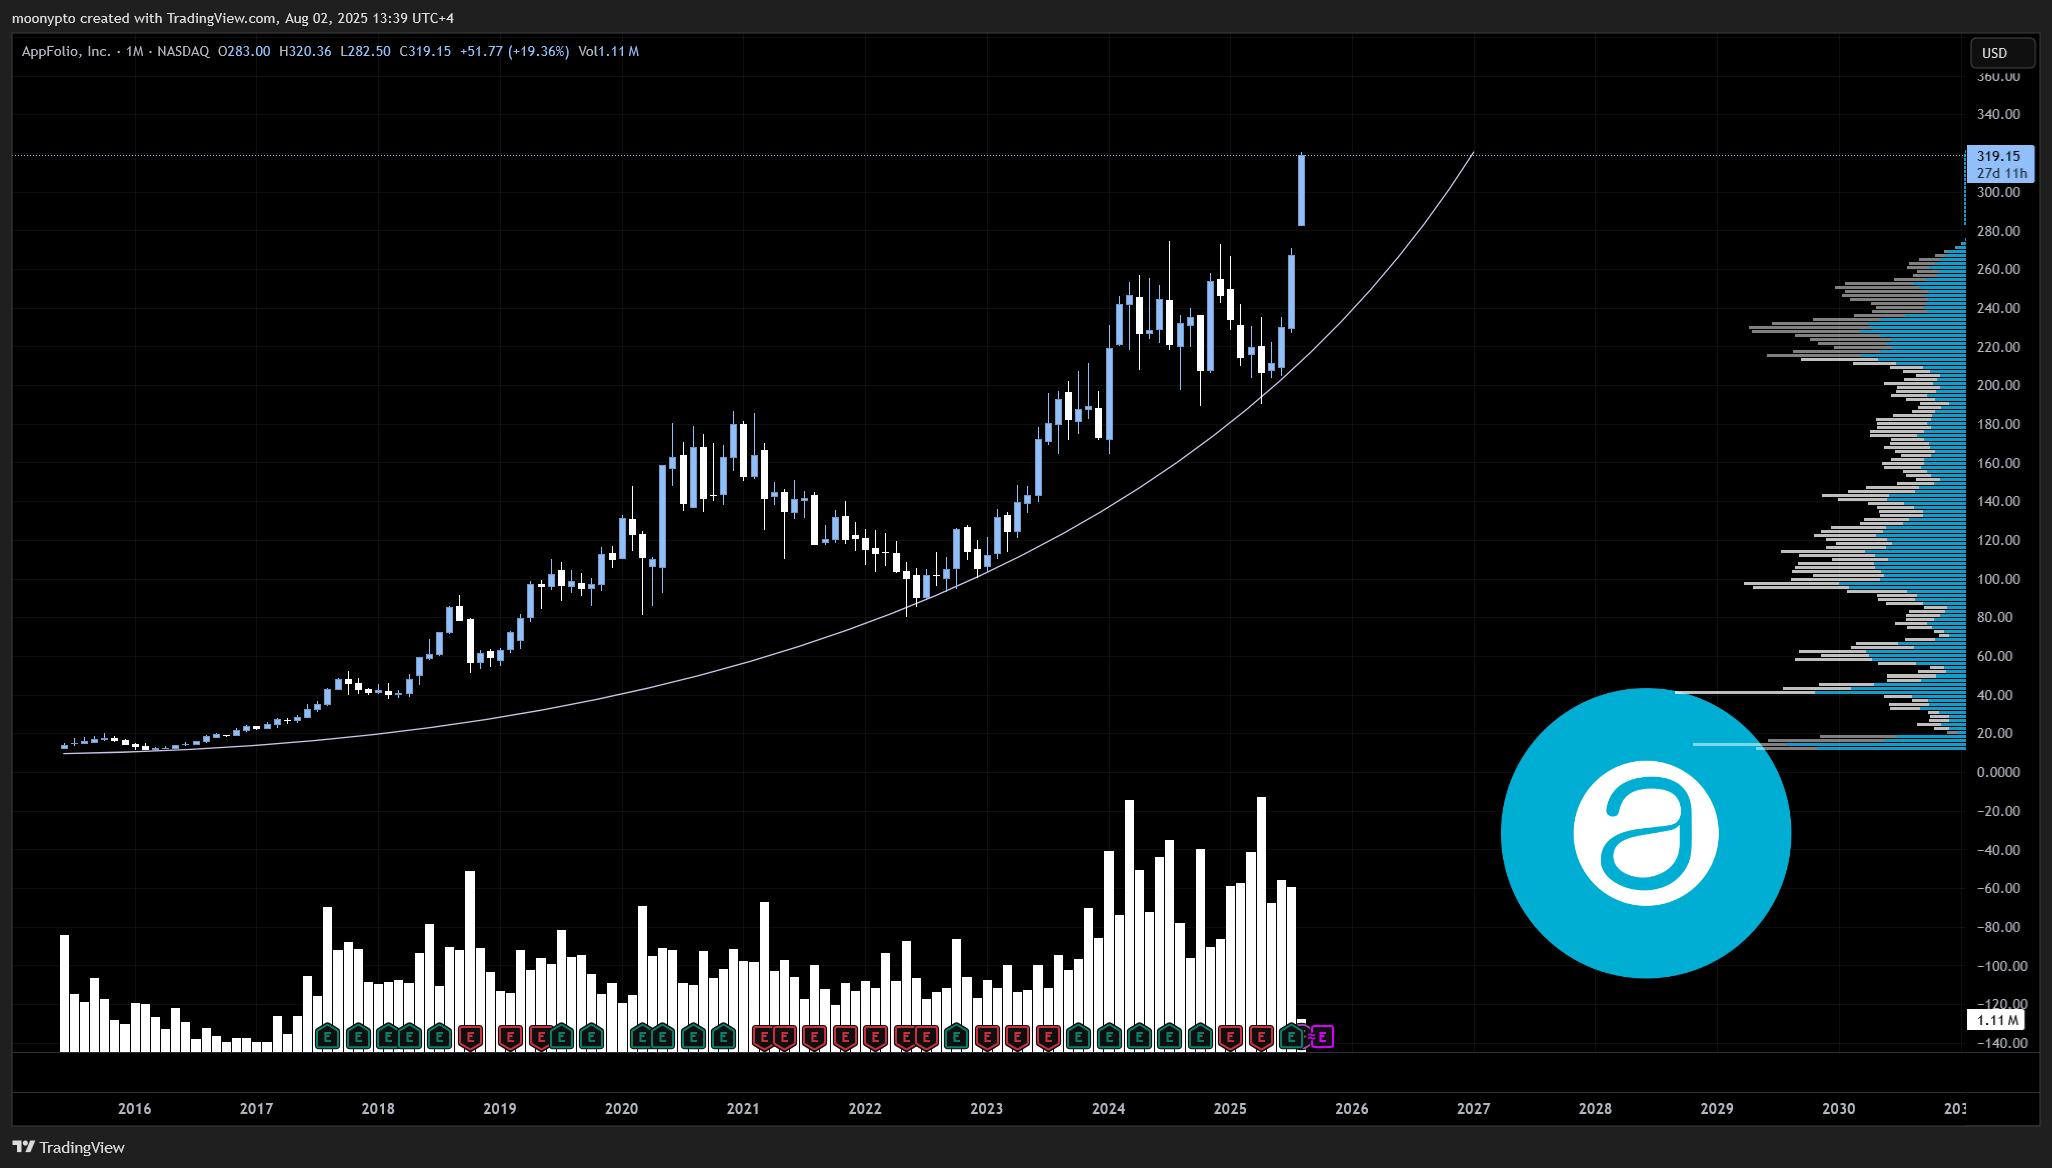Click the 2016 label on time axis
Image resolution: width=2052 pixels, height=1168 pixels.
[134, 1108]
